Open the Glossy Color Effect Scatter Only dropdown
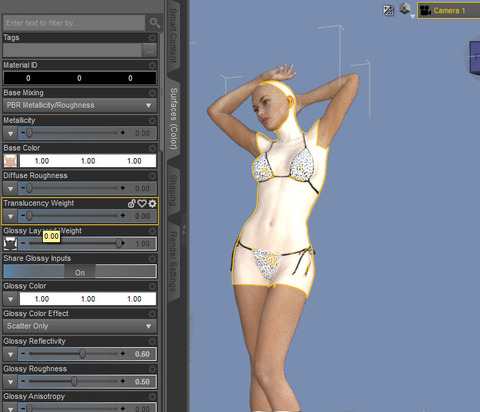 pyautogui.click(x=80, y=326)
